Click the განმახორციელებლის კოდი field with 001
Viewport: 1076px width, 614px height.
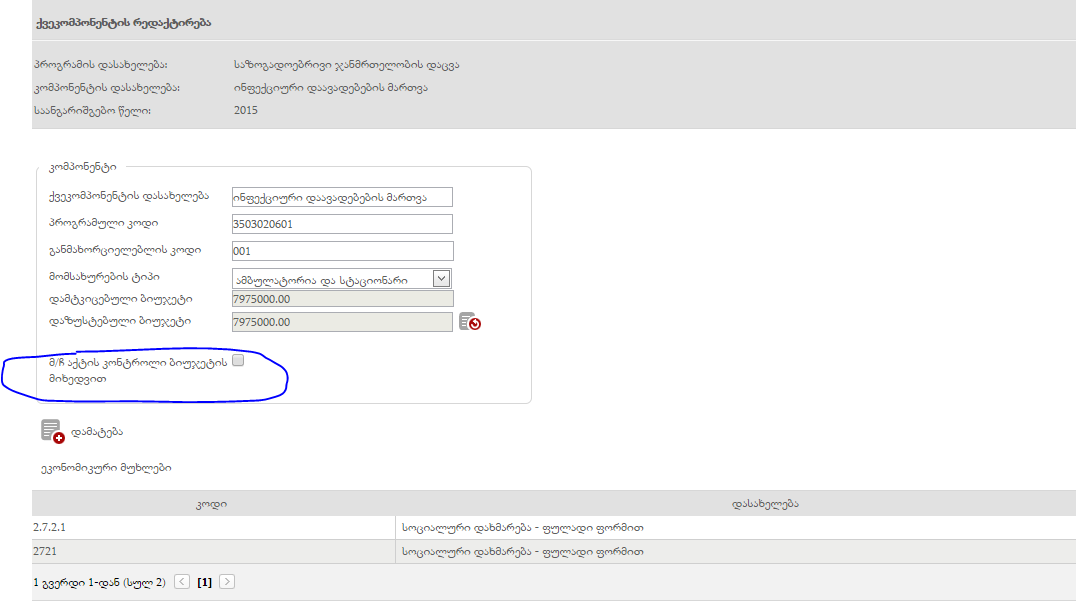342,251
